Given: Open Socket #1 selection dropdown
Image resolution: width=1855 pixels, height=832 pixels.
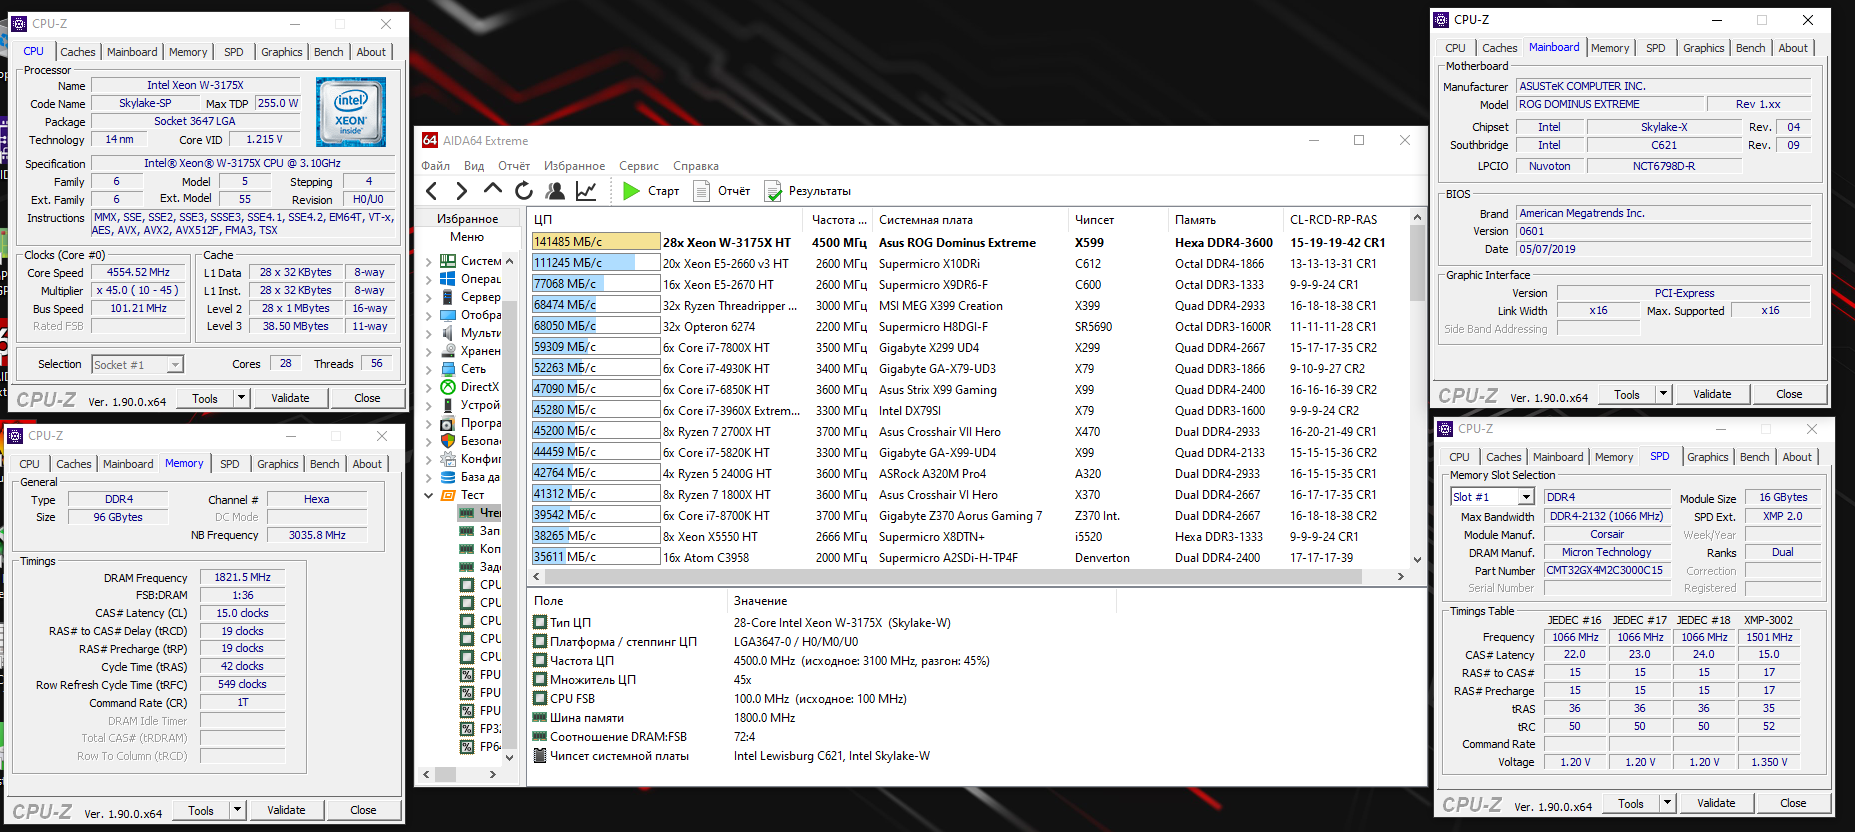Looking at the screenshot, I should (x=175, y=365).
